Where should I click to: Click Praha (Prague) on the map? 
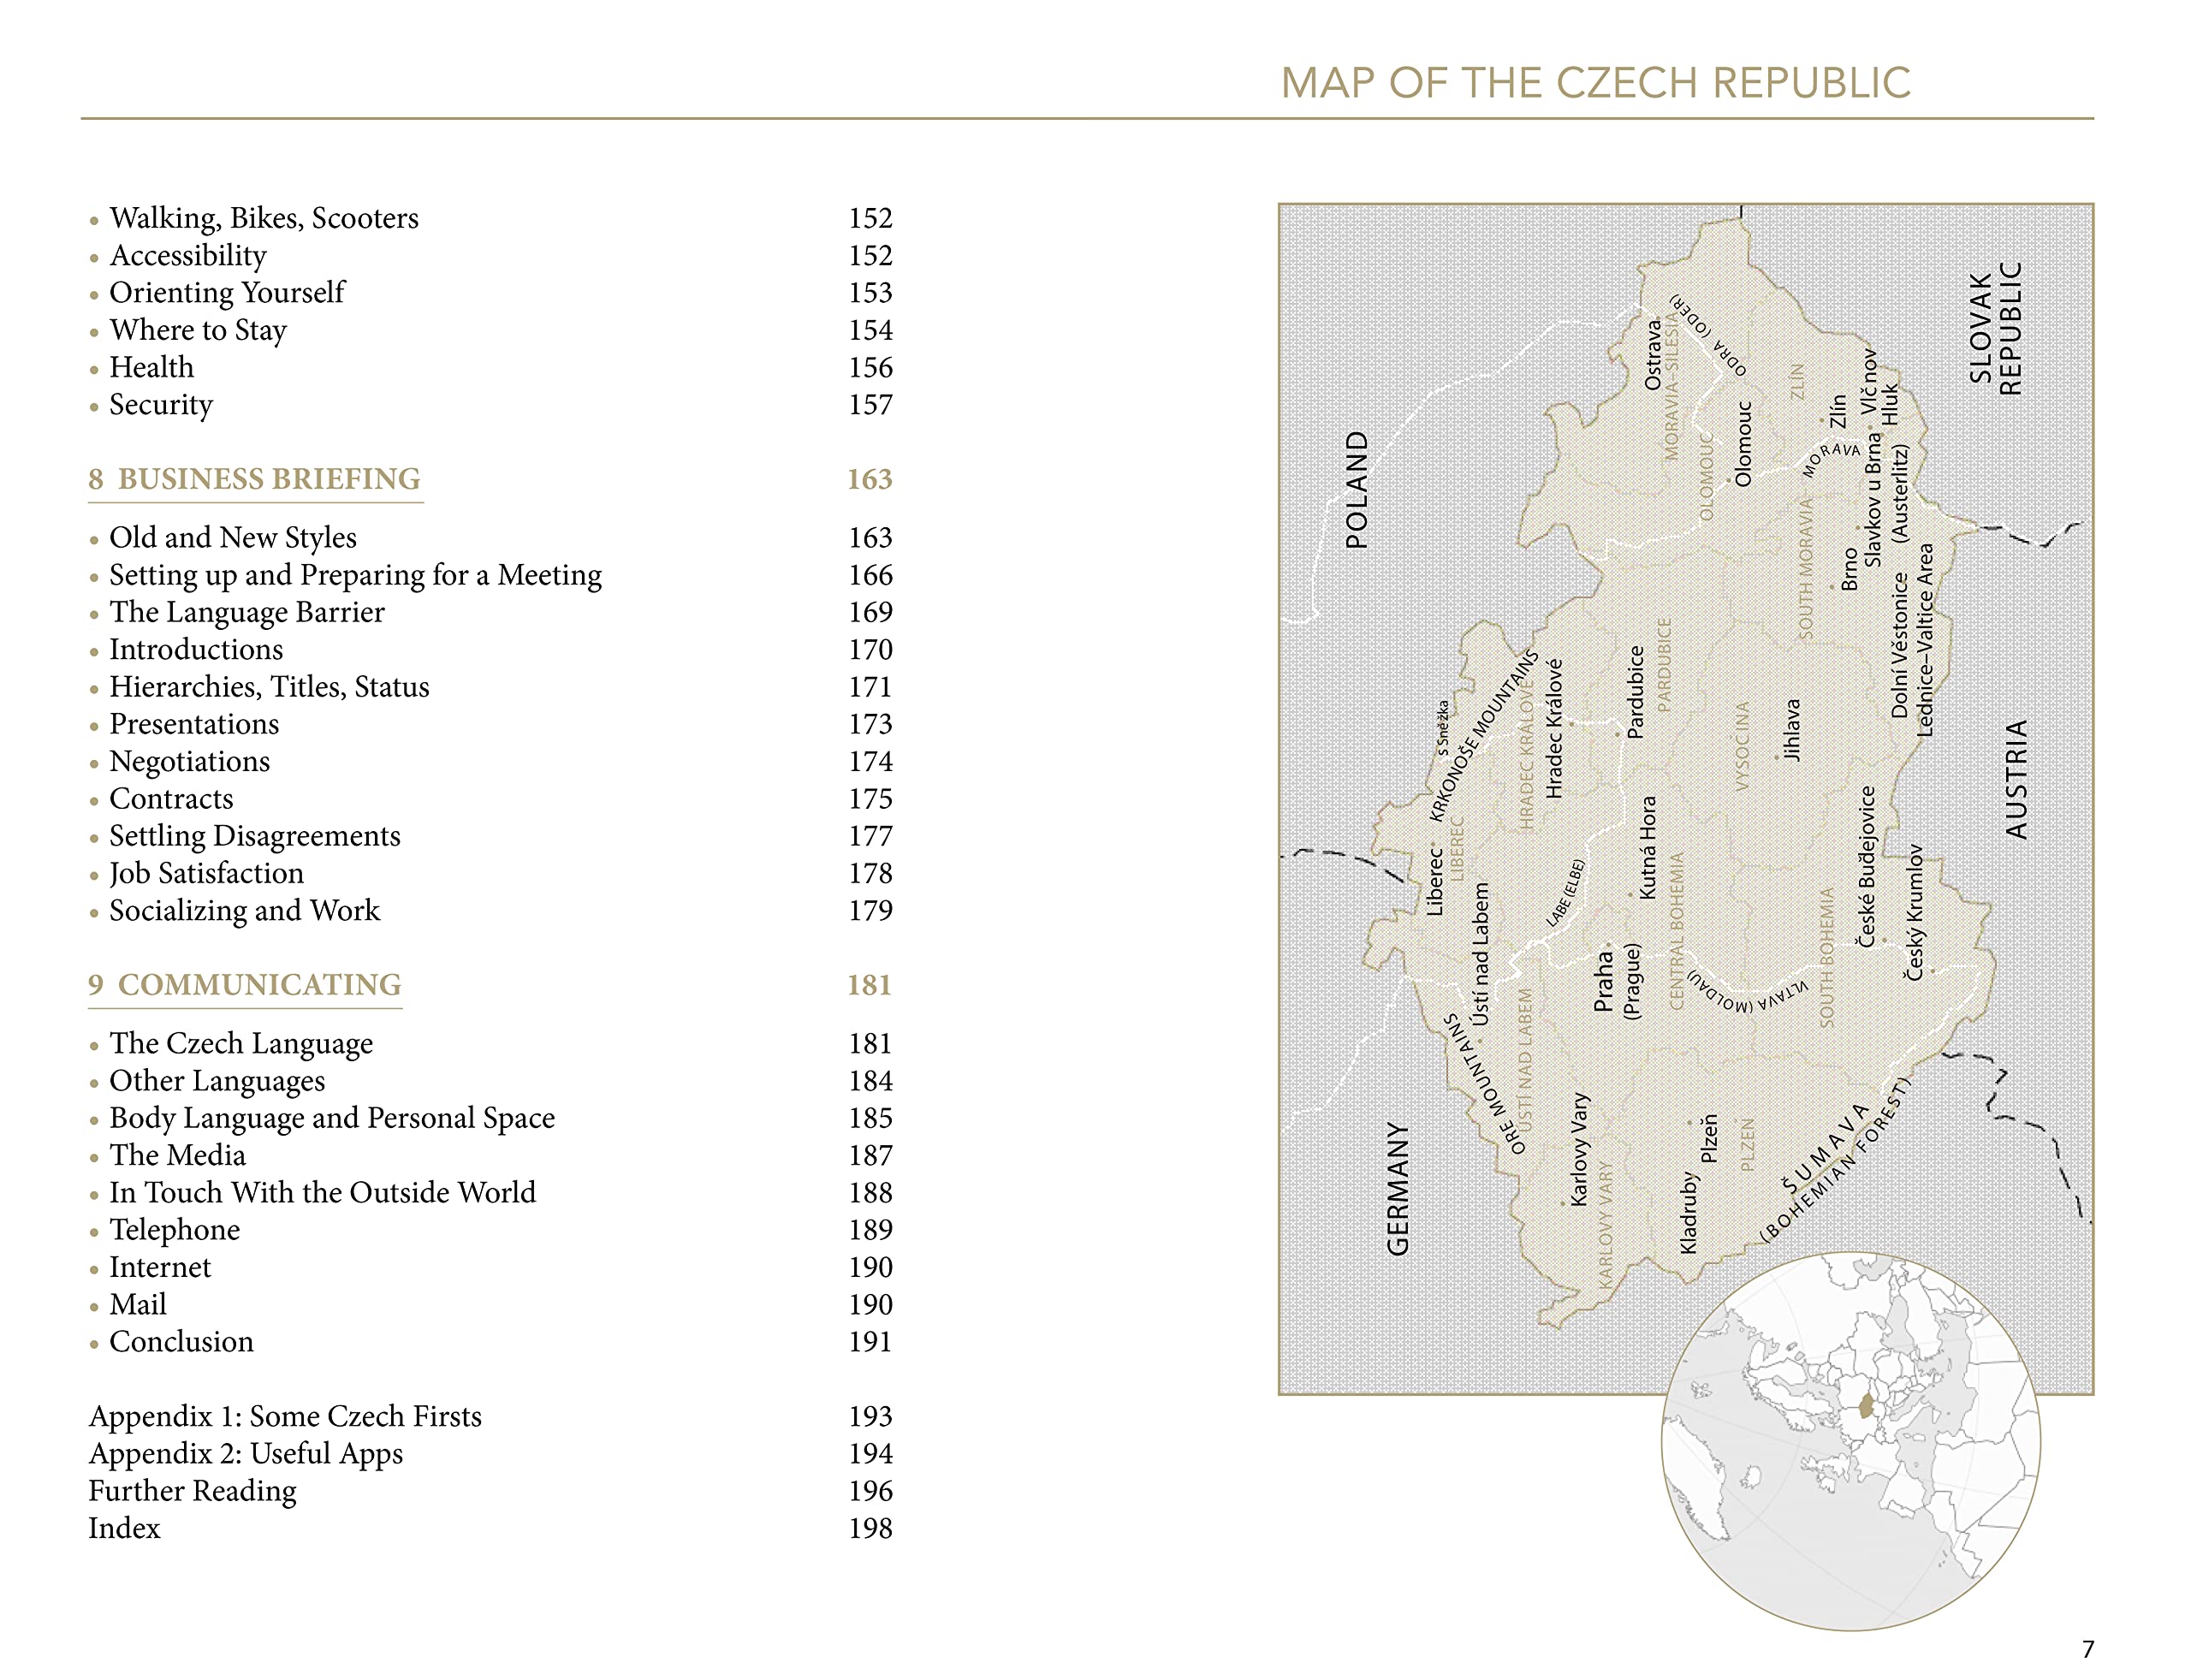1616,981
